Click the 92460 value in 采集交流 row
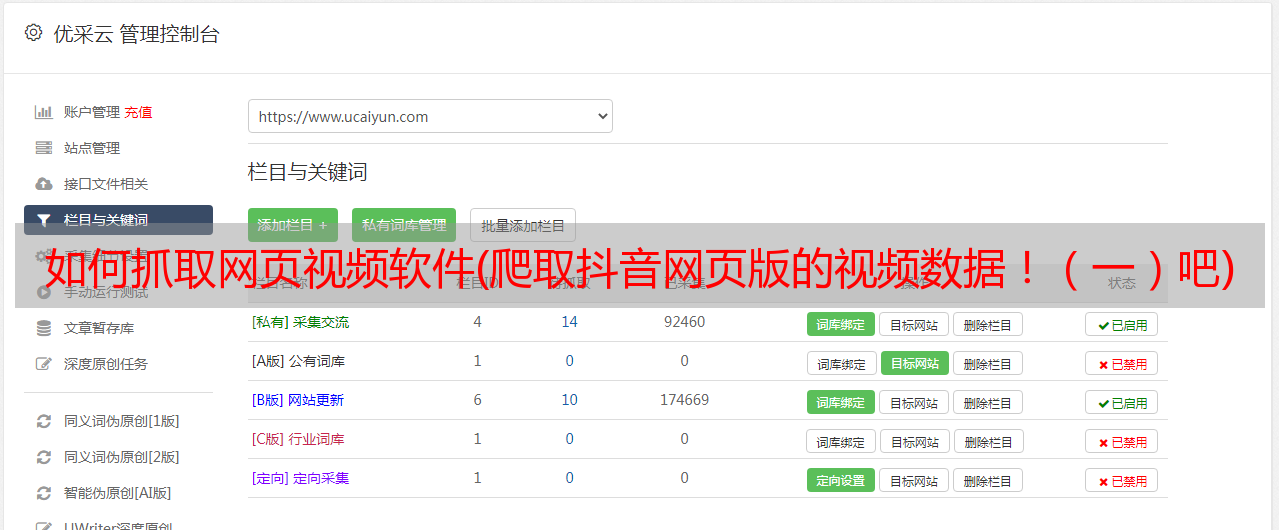 684,322
